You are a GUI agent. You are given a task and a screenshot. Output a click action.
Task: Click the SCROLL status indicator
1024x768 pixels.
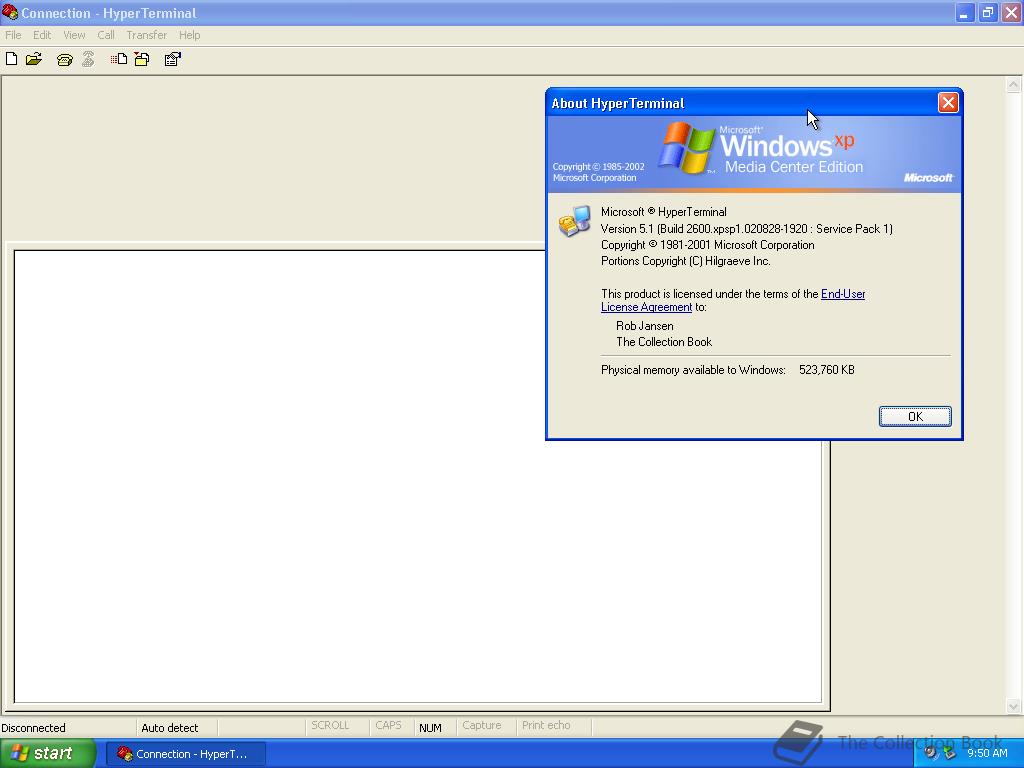coord(330,726)
